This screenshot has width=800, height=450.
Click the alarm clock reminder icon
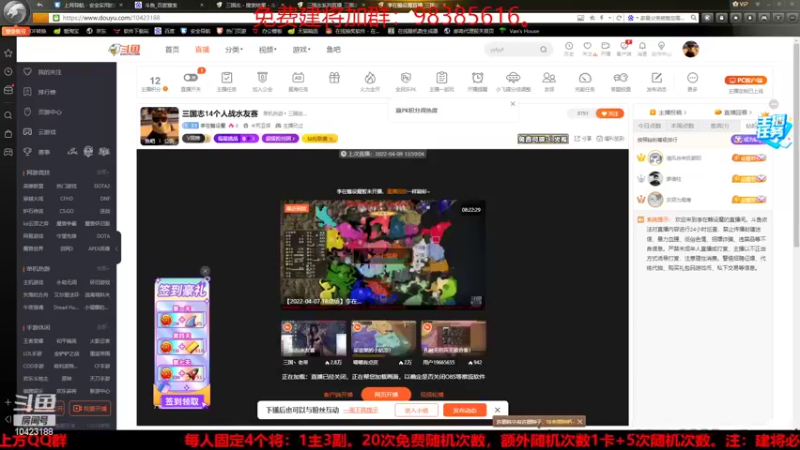click(478, 78)
